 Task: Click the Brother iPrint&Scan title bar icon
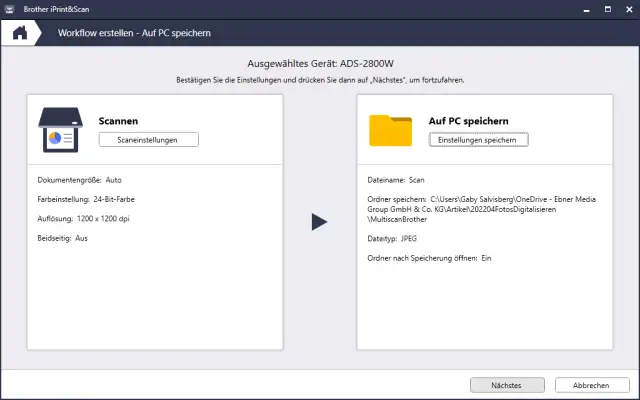[9, 8]
